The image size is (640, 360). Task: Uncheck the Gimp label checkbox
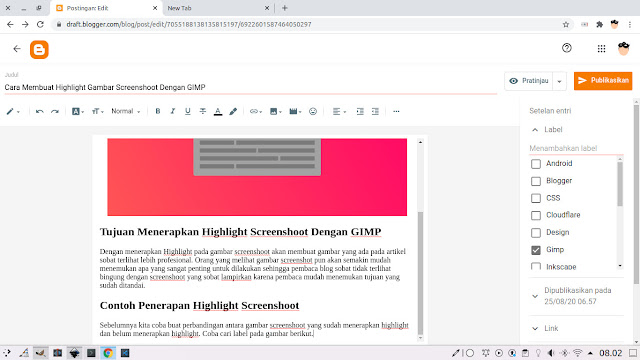(x=536, y=250)
